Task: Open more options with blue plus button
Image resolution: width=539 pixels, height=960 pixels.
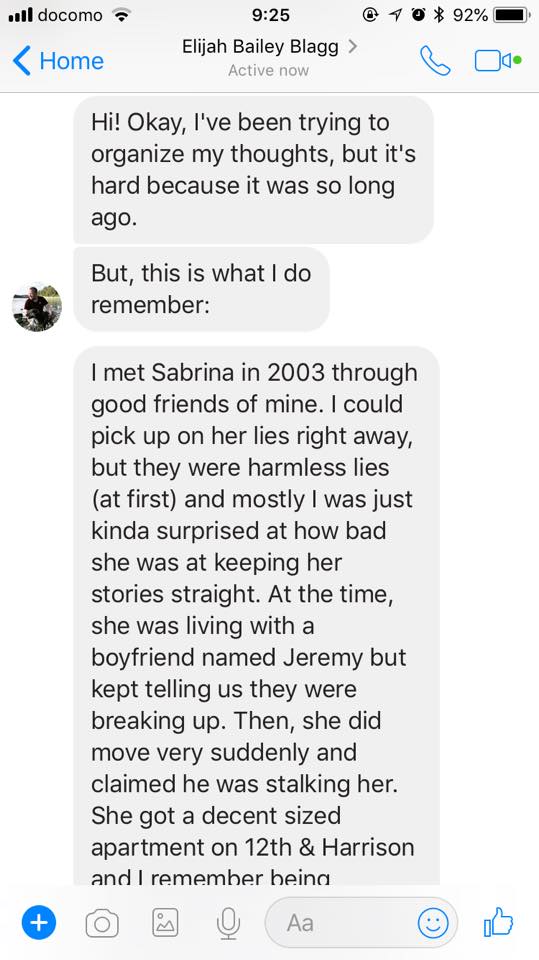Action: pyautogui.click(x=39, y=922)
